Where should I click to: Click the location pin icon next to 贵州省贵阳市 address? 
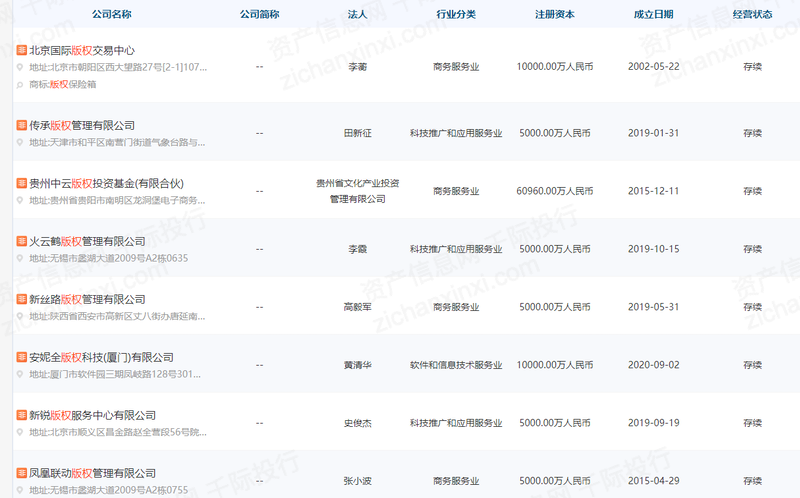pyautogui.click(x=20, y=201)
